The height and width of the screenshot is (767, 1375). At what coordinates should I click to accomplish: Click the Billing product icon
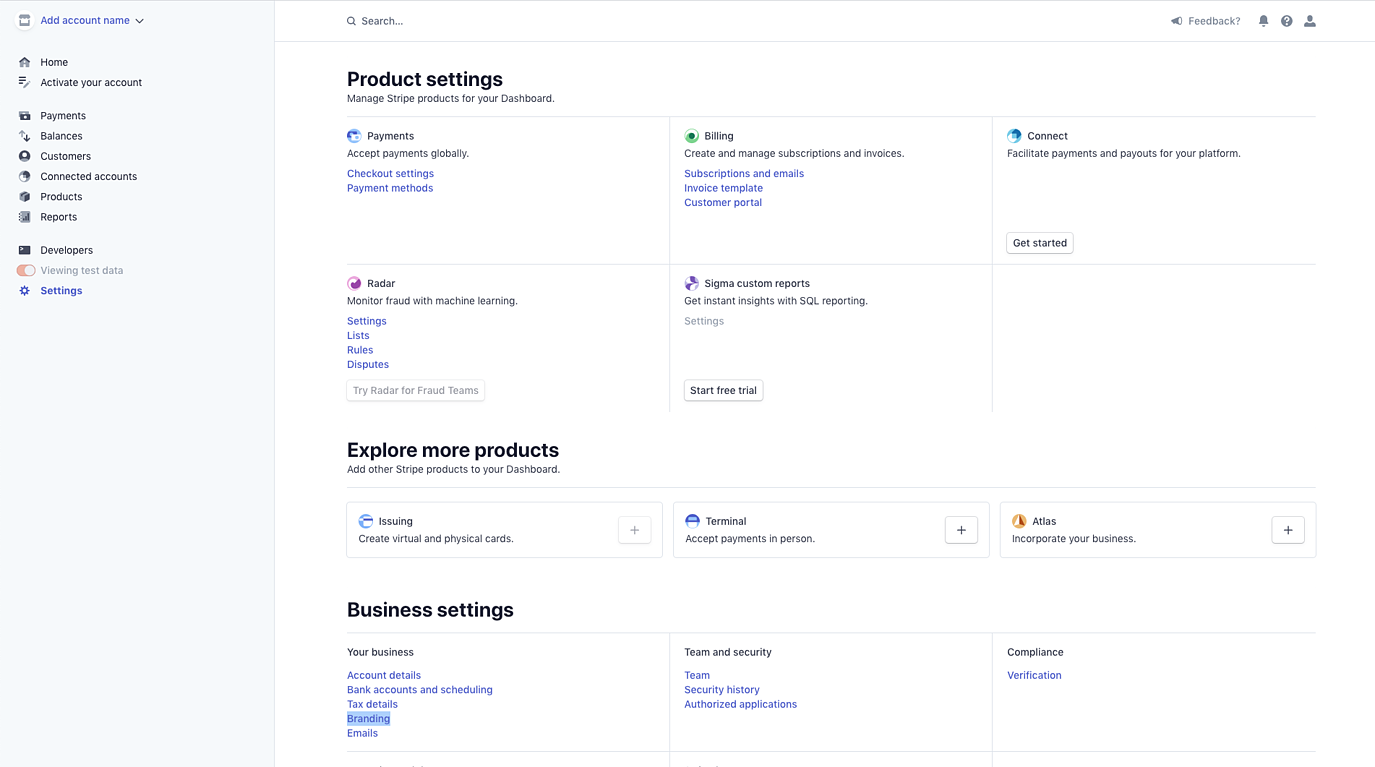(691, 136)
